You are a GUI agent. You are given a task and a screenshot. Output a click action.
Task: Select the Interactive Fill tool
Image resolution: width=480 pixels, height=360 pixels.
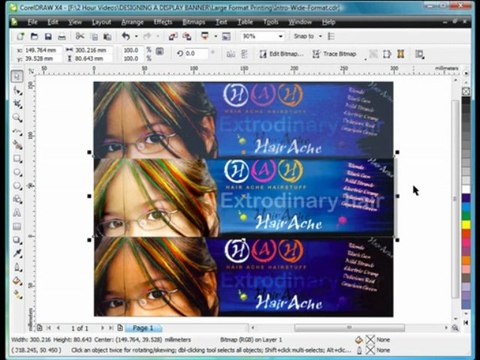tap(17, 295)
